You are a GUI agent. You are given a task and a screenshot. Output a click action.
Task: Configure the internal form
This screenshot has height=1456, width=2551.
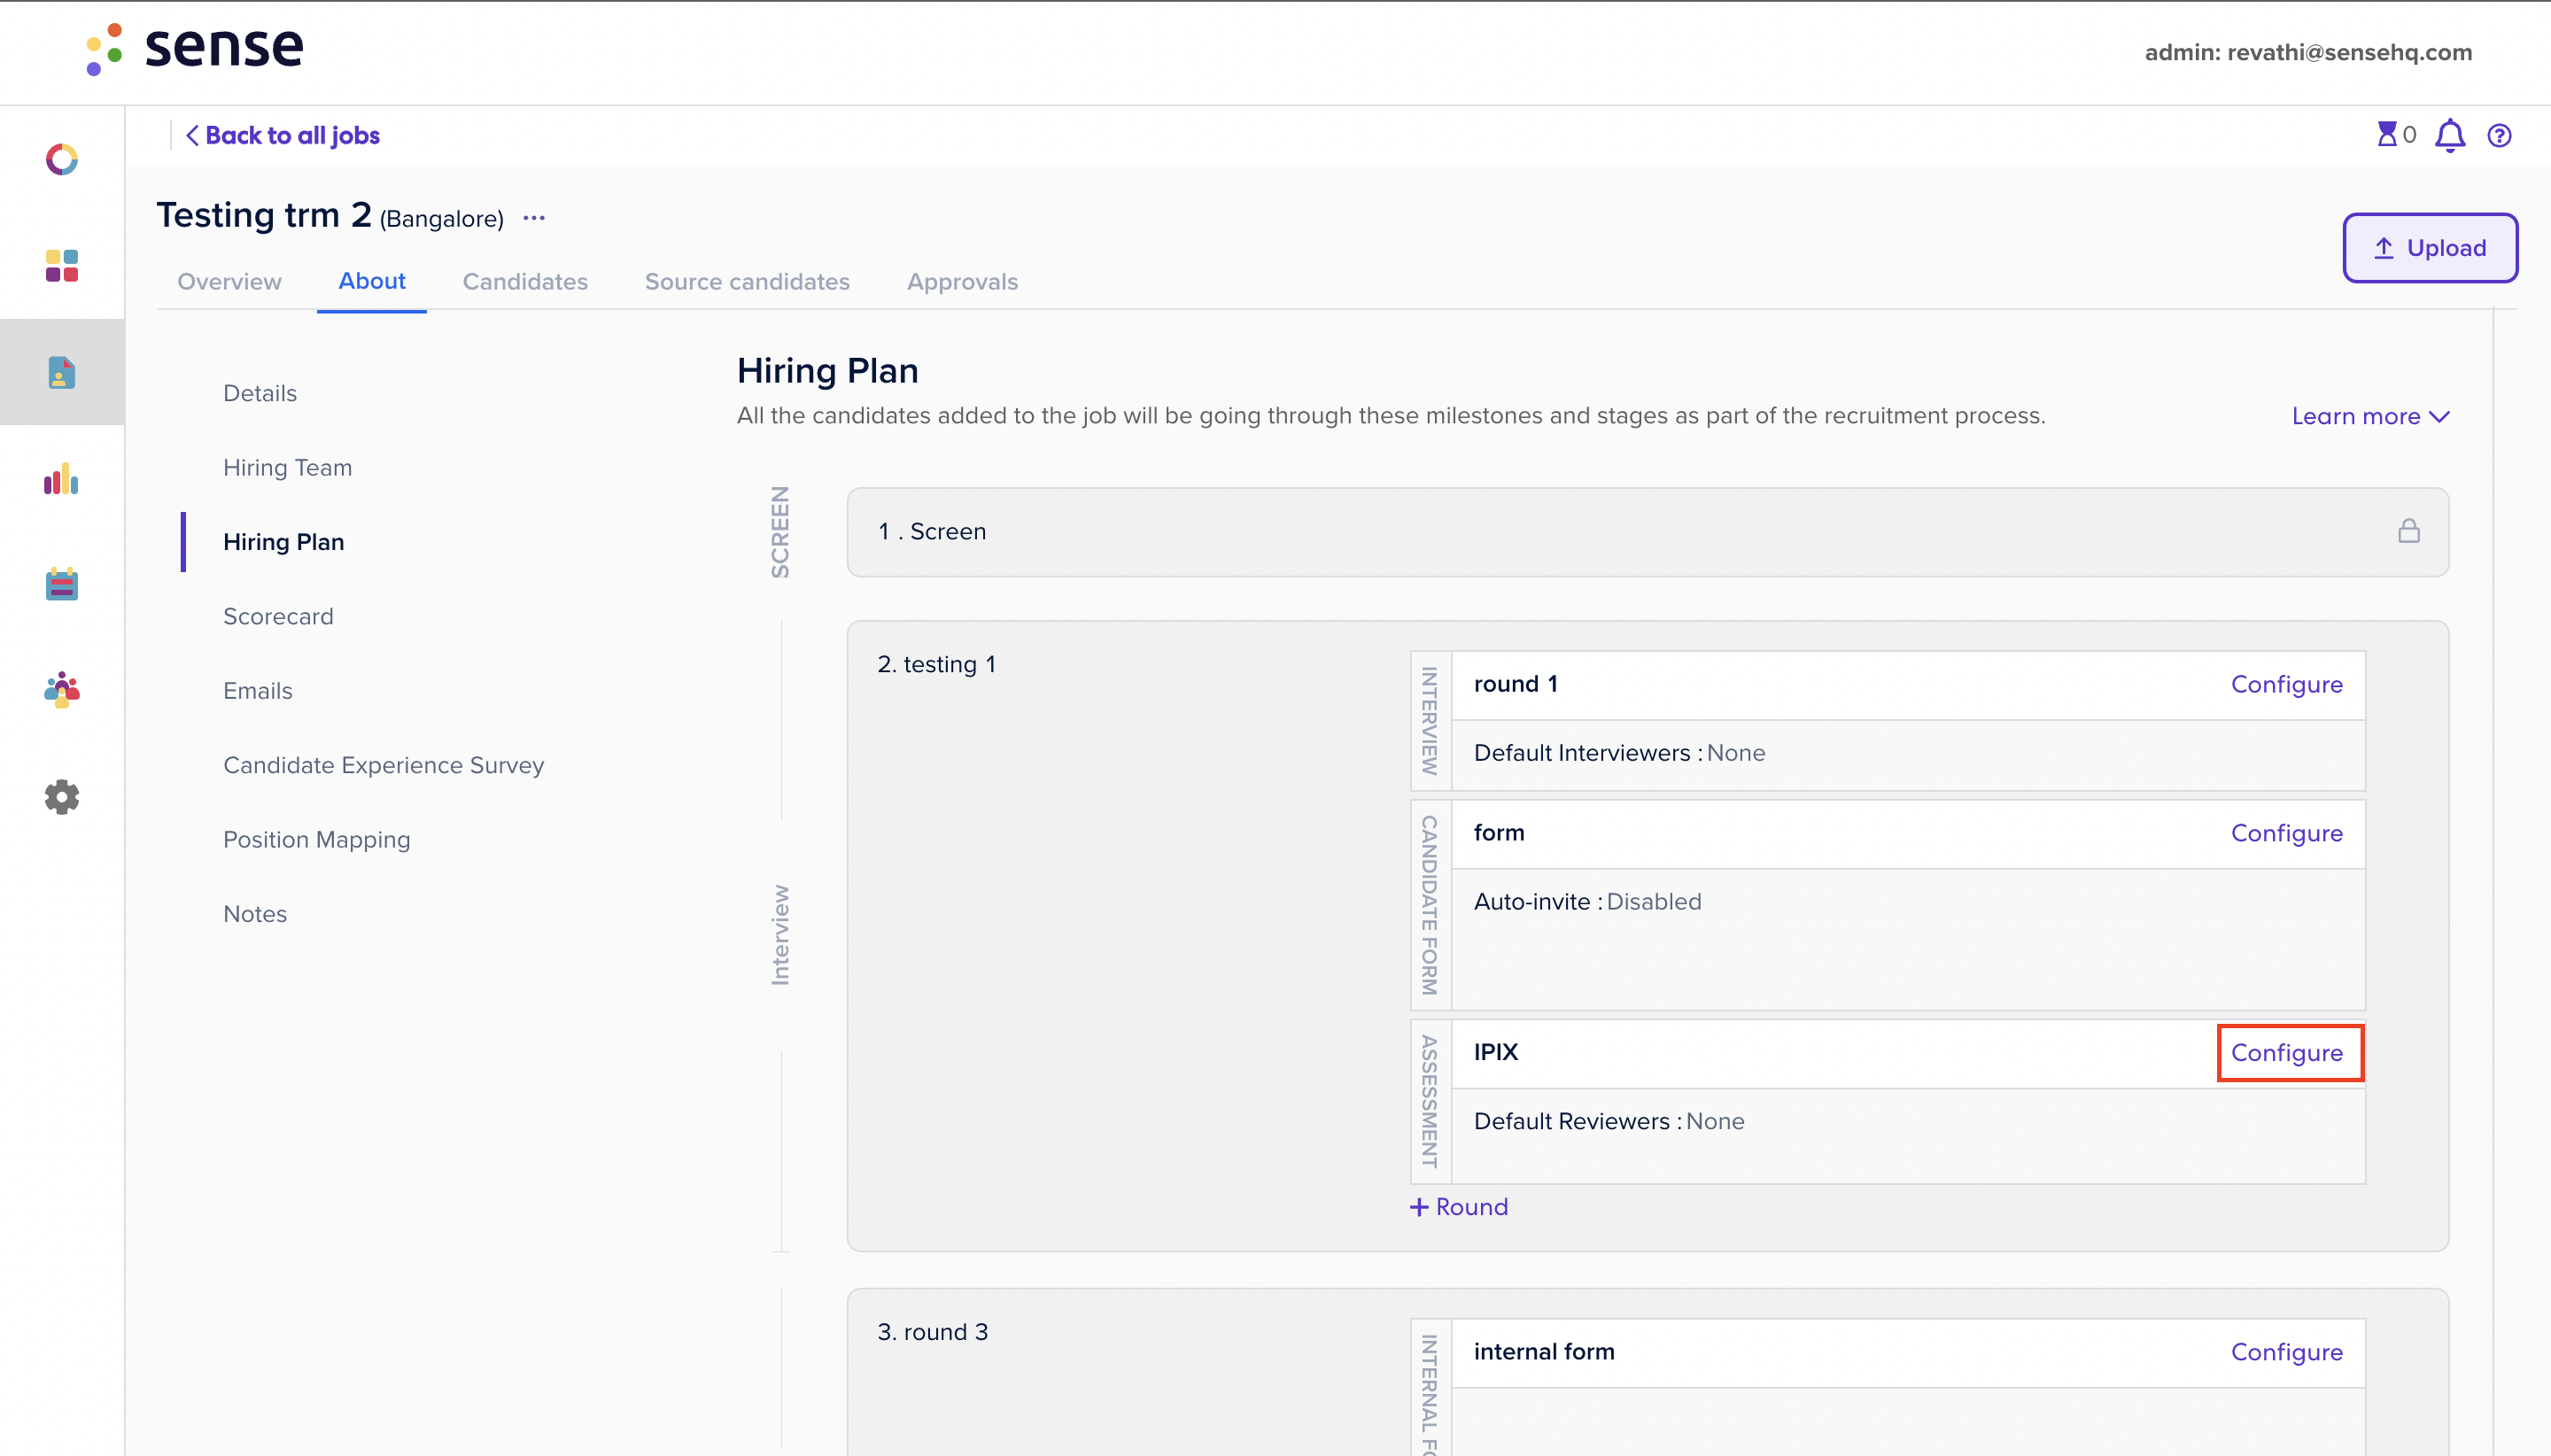[x=2286, y=1352]
